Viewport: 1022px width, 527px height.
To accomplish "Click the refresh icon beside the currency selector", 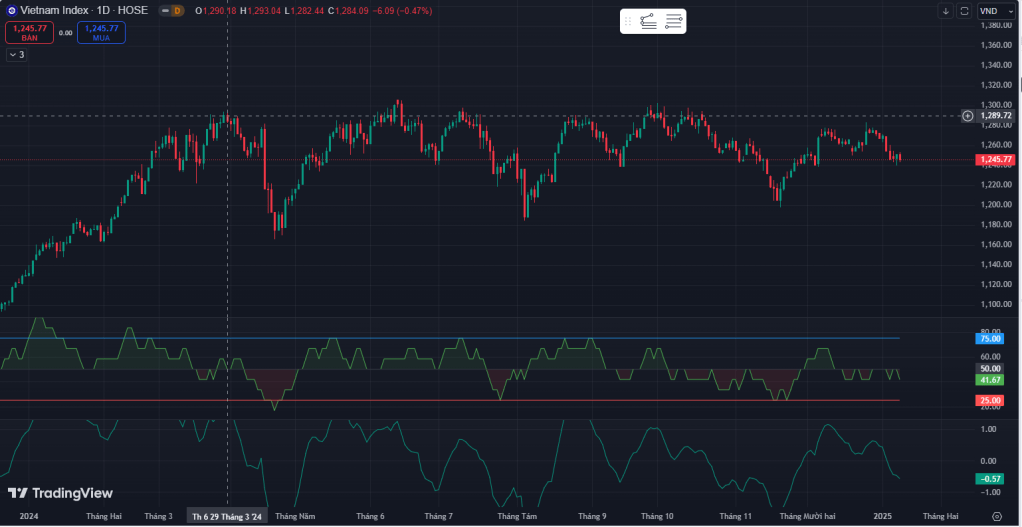I will click(964, 11).
